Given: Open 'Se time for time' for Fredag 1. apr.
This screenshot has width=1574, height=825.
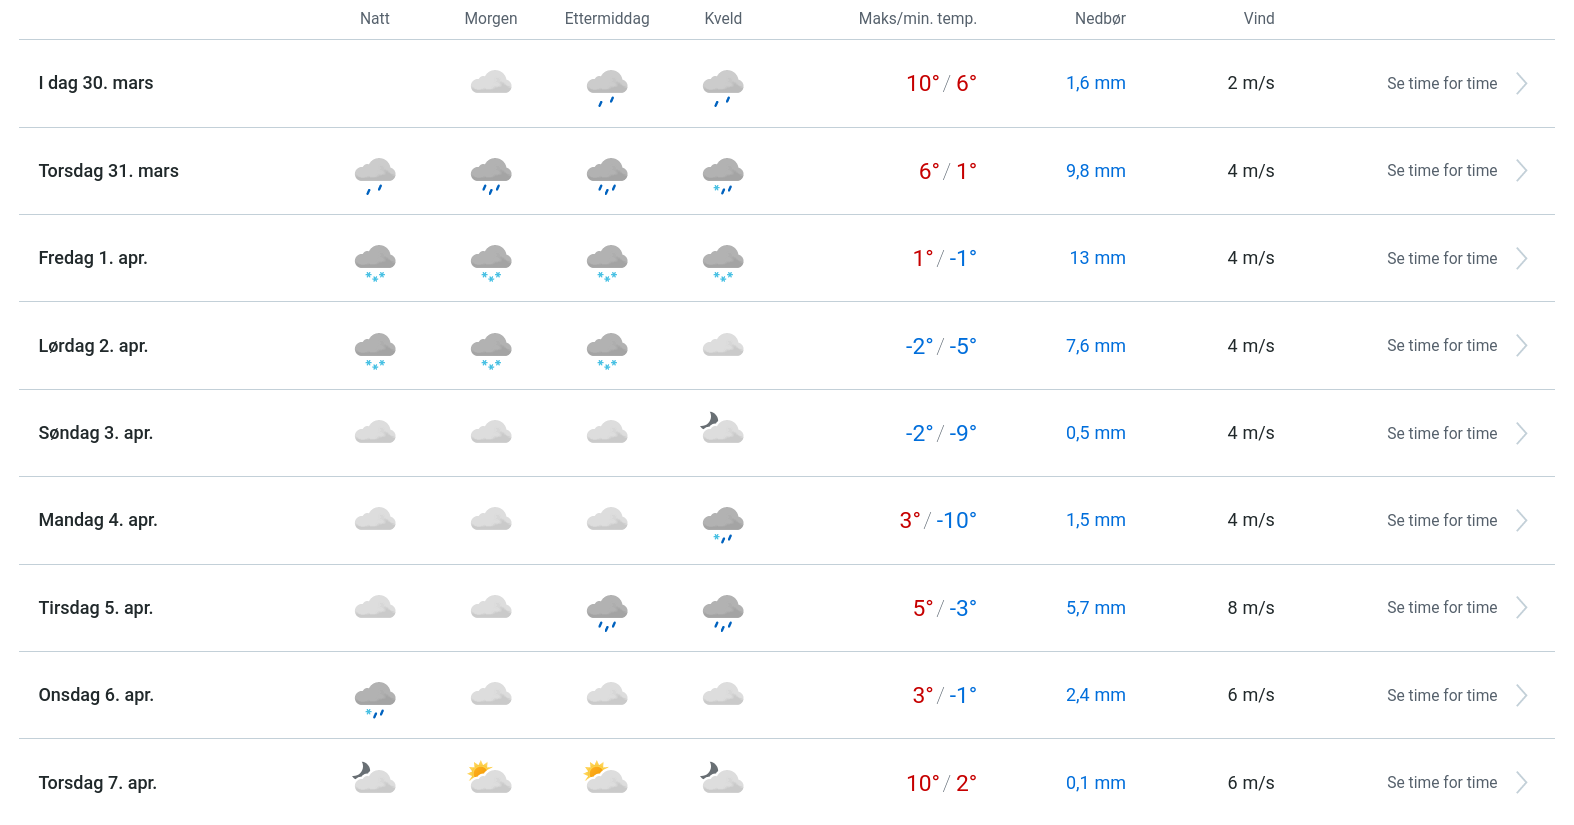Looking at the screenshot, I should [x=1441, y=259].
